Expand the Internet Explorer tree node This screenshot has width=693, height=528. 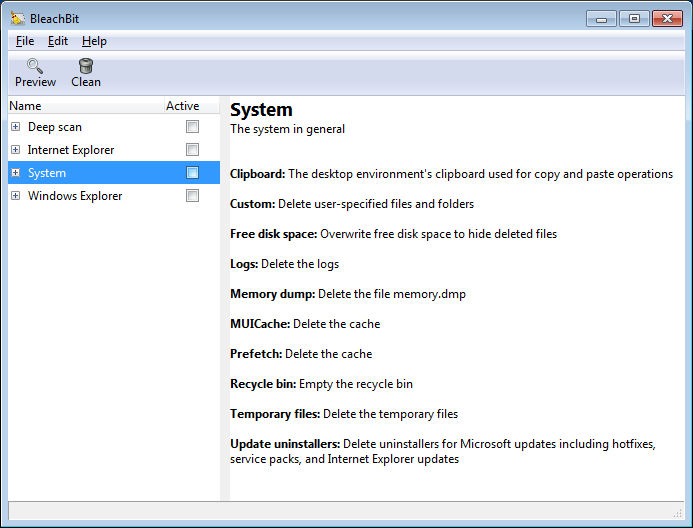(15, 150)
